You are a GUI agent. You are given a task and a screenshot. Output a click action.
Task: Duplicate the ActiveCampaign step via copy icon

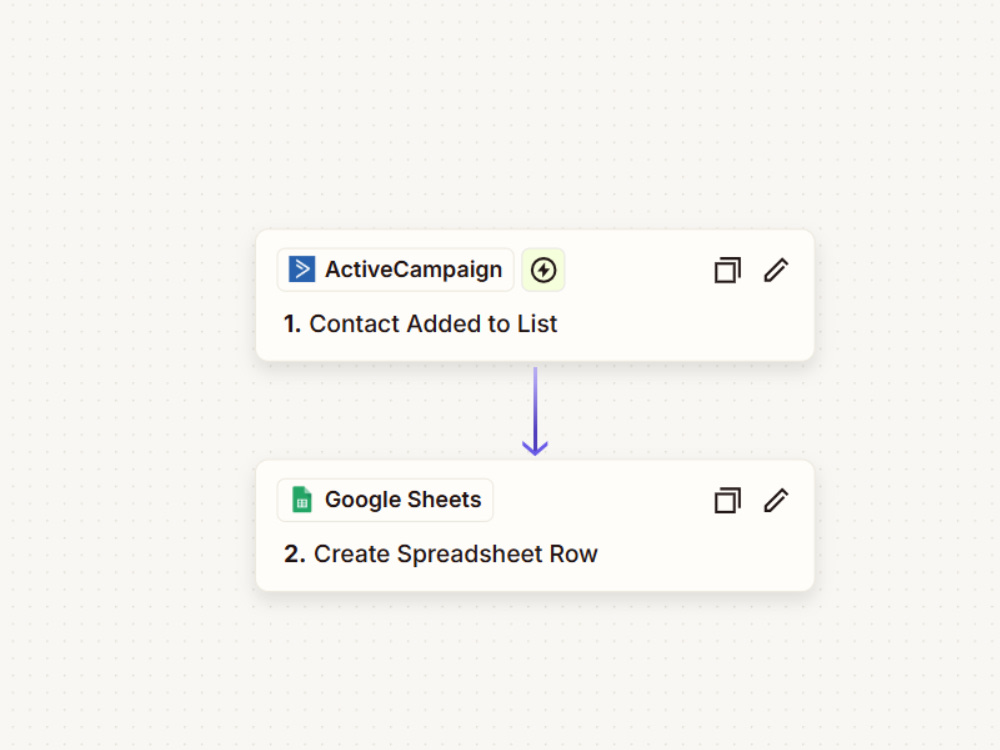tap(727, 270)
